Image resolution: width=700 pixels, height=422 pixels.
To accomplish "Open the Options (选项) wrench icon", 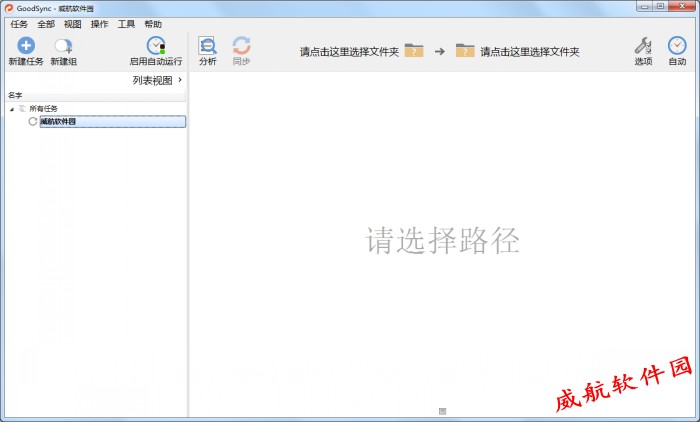I will (643, 46).
